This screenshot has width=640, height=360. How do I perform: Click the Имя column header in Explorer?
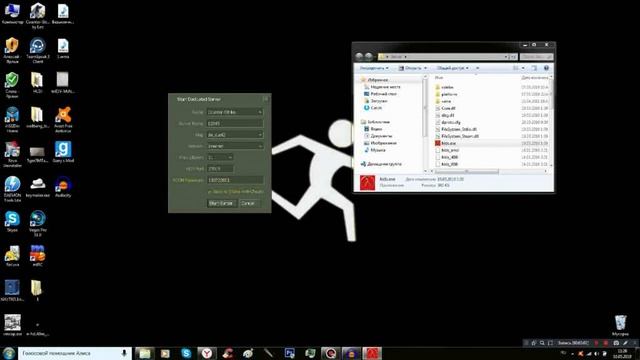tap(439, 78)
